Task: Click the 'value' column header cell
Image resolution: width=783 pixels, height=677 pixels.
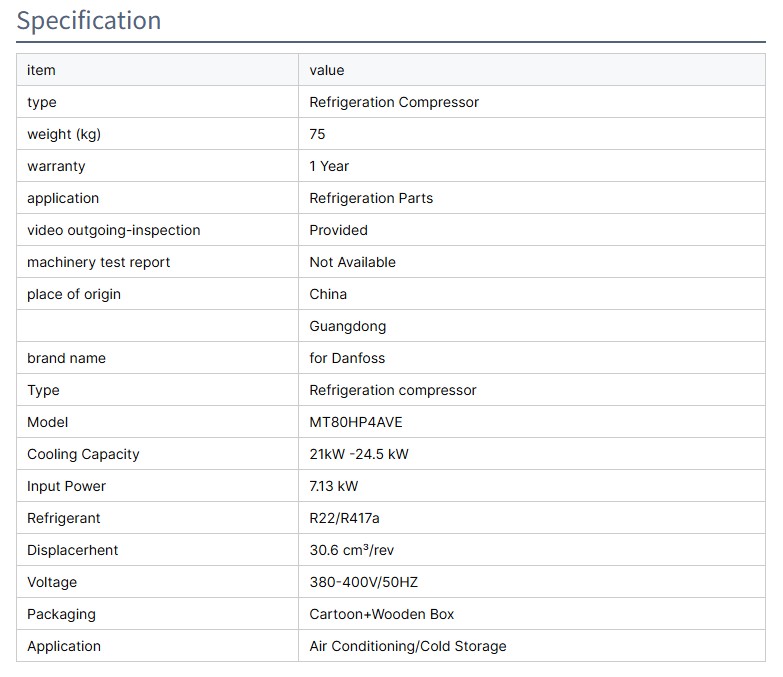Action: [327, 70]
